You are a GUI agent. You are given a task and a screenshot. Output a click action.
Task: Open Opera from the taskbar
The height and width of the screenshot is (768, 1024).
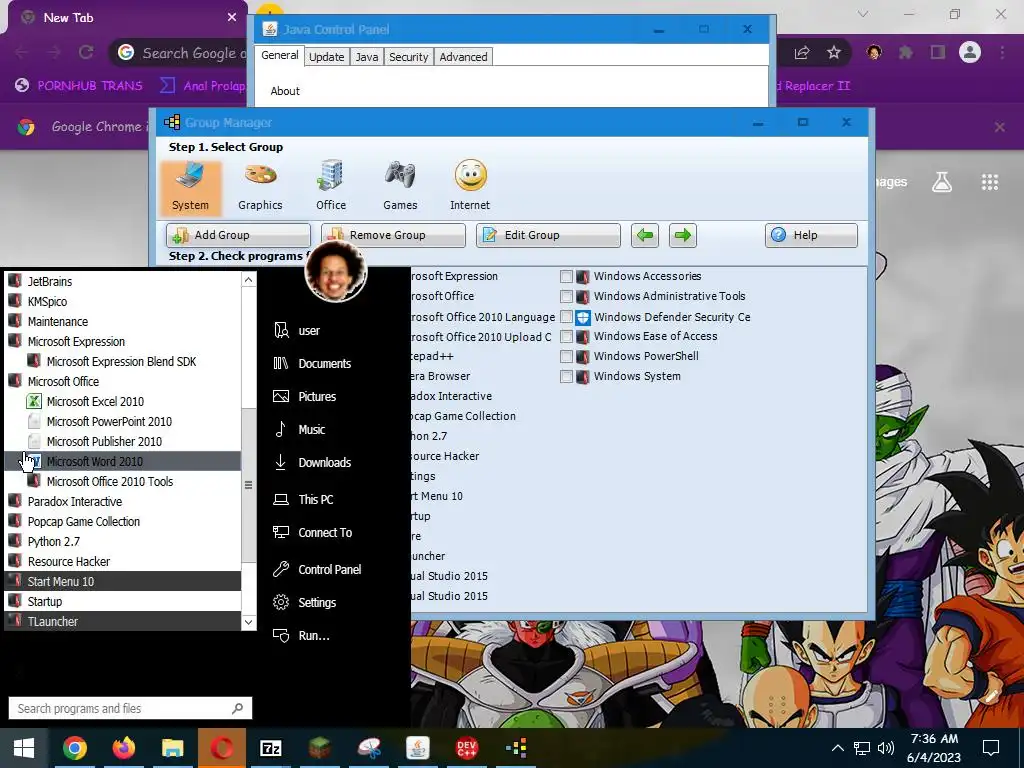click(x=221, y=748)
